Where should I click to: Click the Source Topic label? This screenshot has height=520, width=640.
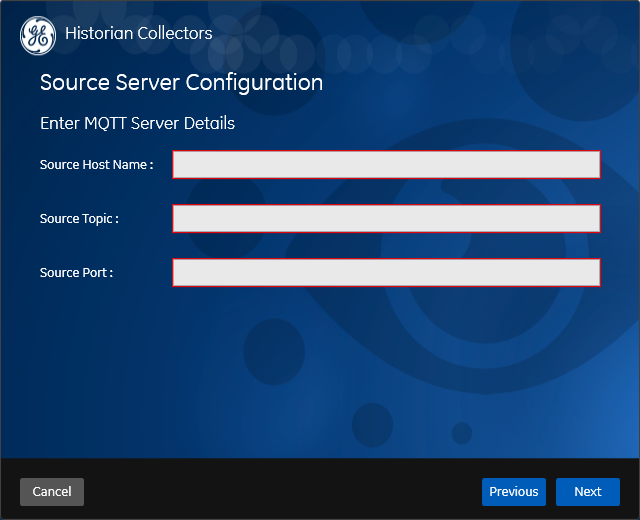point(80,219)
